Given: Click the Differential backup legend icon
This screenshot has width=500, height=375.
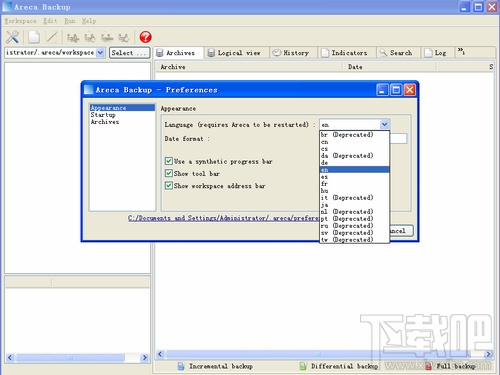Looking at the screenshot, I should [303, 366].
